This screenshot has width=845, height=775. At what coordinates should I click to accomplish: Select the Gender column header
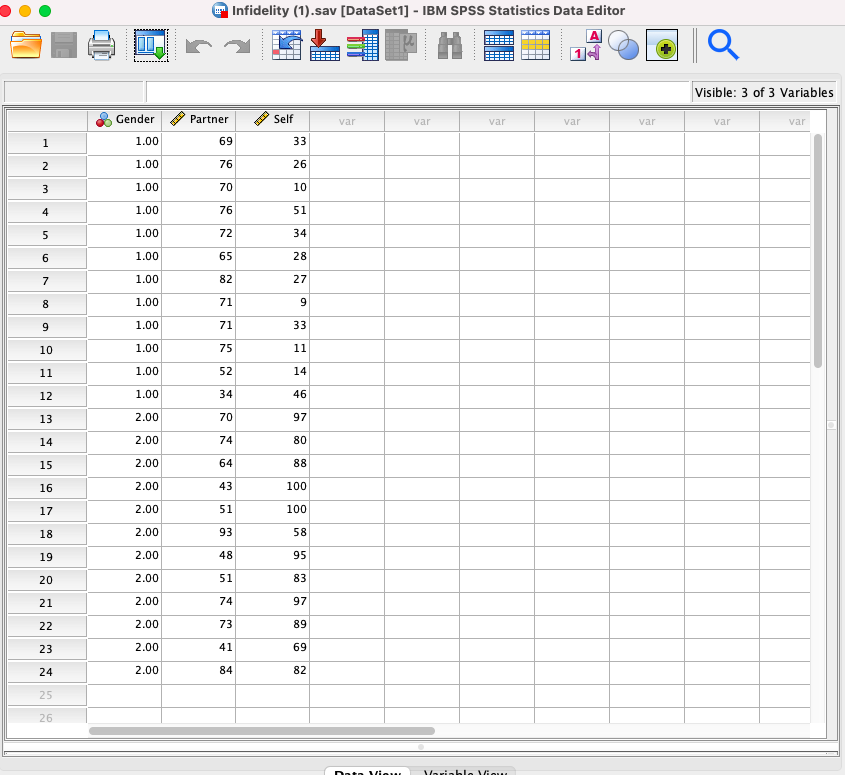[124, 120]
